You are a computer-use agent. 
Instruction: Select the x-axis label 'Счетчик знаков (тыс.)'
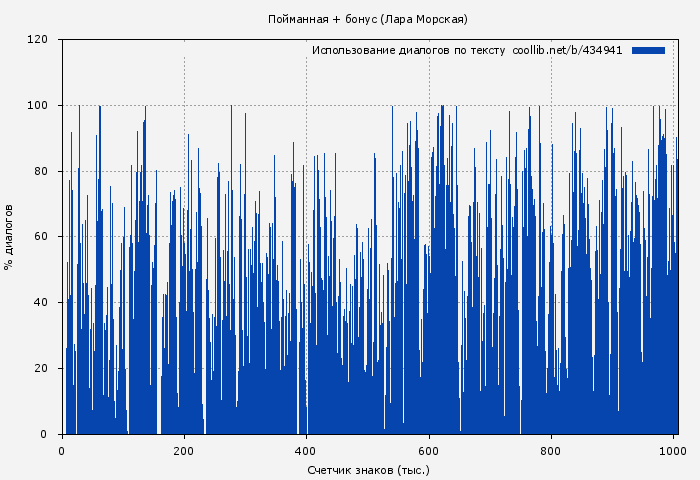[x=368, y=469]
